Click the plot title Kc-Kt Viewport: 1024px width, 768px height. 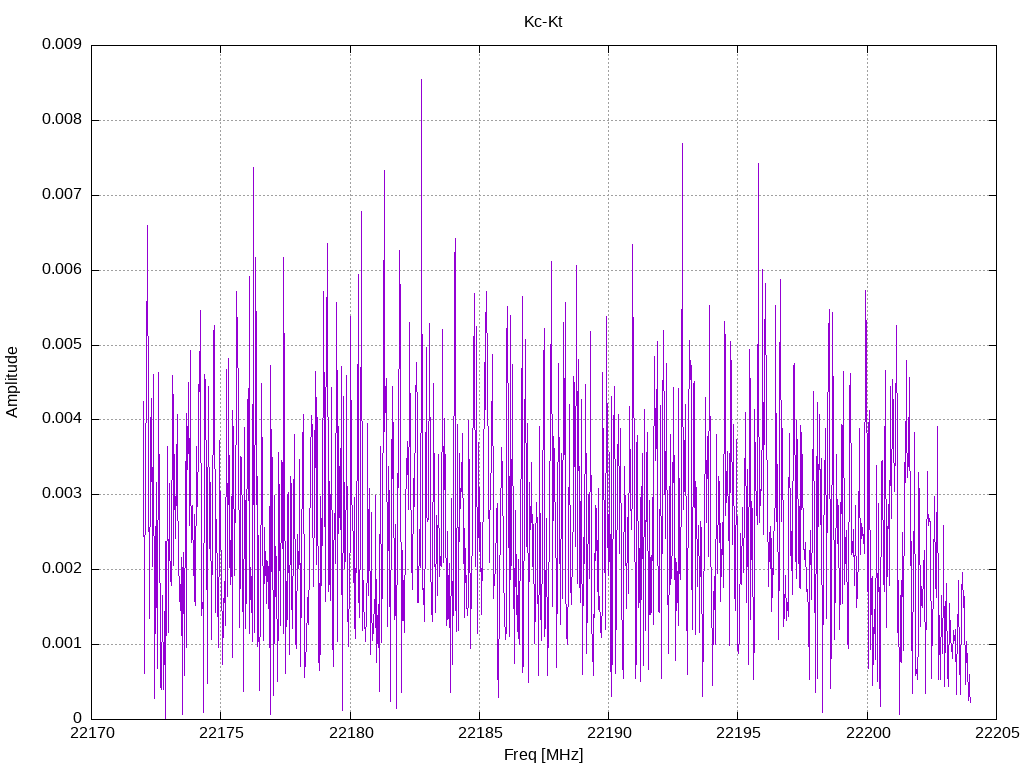(x=543, y=22)
